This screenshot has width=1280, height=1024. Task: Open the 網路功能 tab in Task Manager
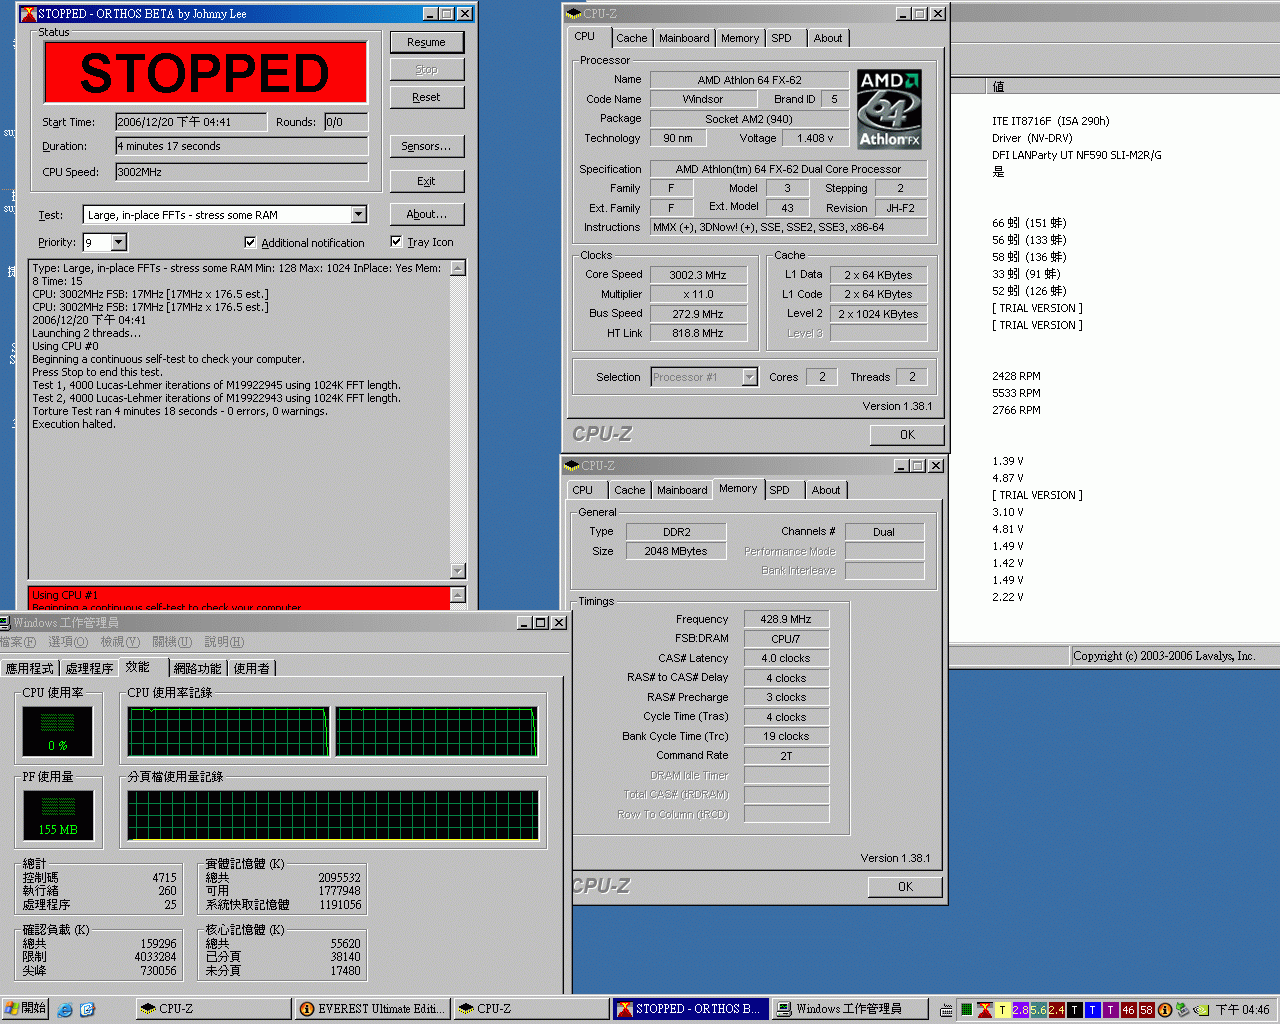click(x=197, y=668)
